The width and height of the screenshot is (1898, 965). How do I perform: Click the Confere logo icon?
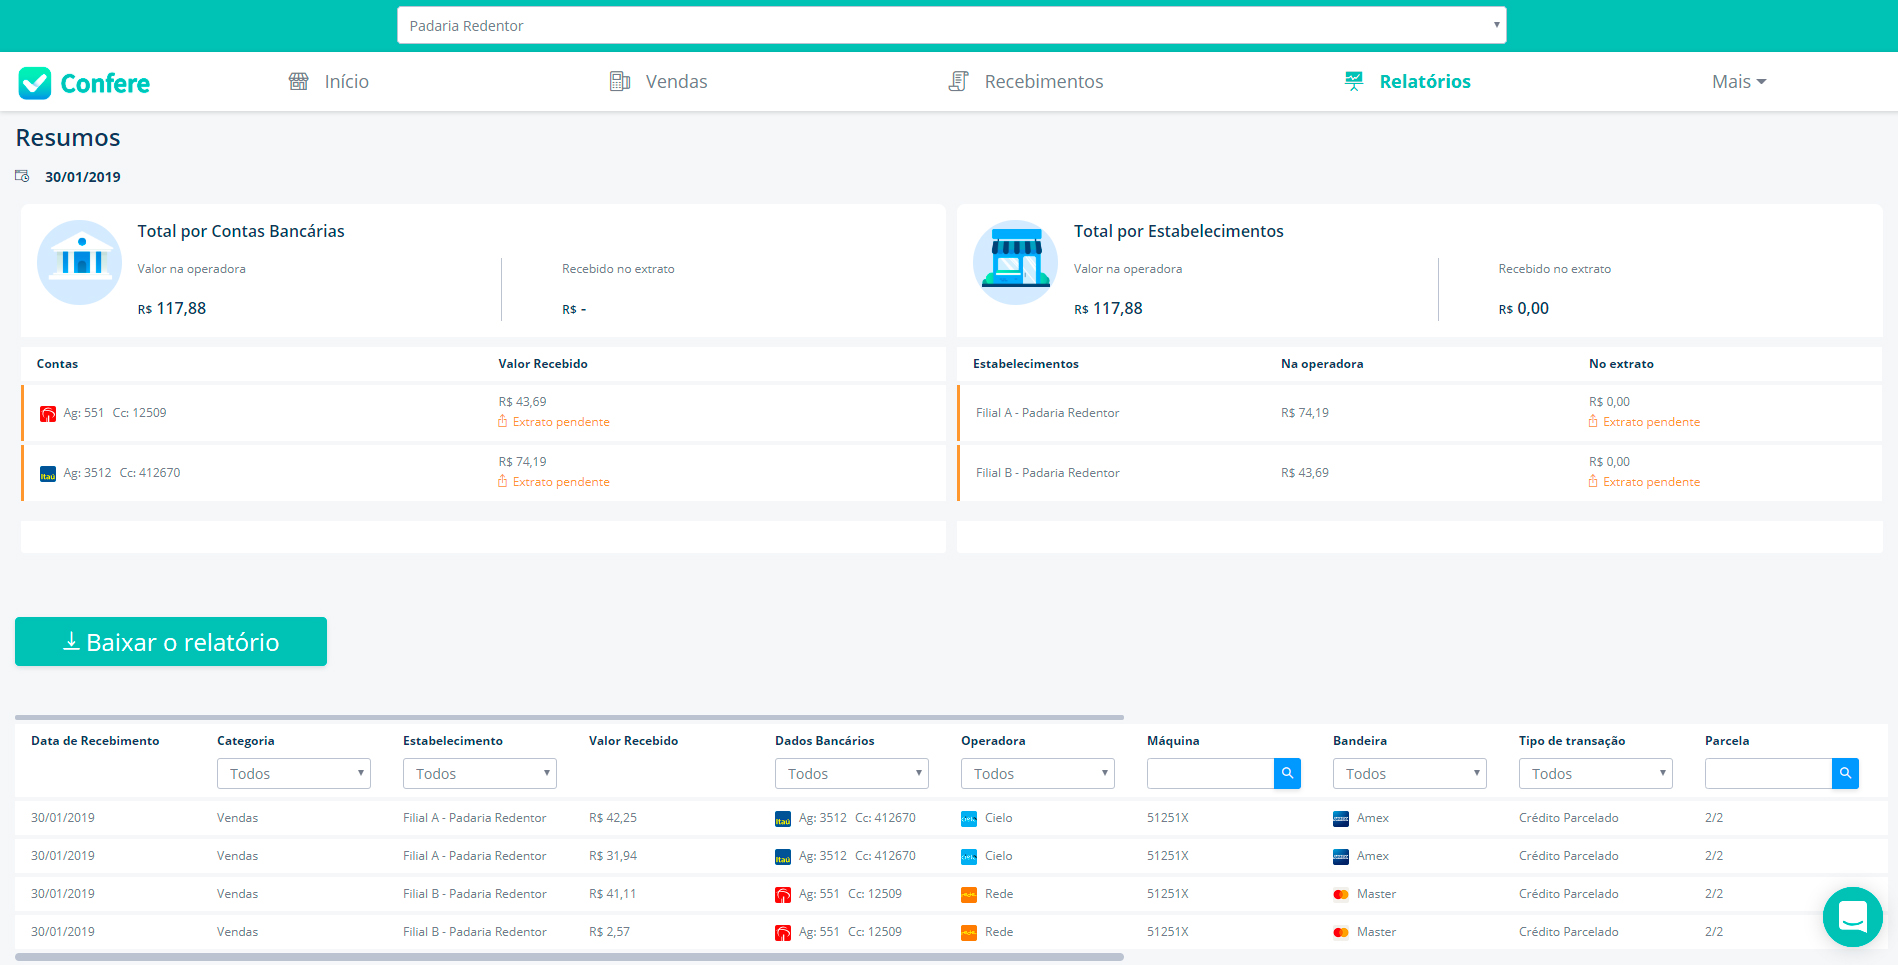(35, 83)
